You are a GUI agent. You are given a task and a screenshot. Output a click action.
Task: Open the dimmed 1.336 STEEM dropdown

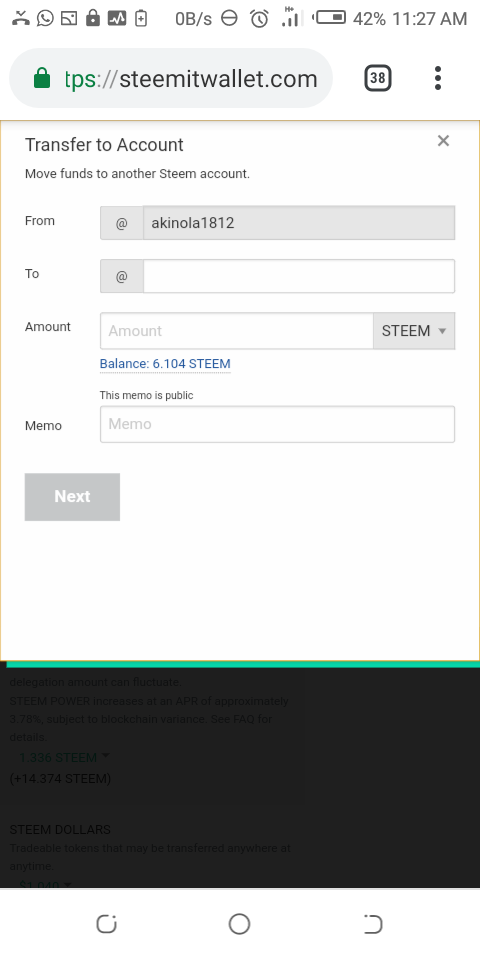64,757
